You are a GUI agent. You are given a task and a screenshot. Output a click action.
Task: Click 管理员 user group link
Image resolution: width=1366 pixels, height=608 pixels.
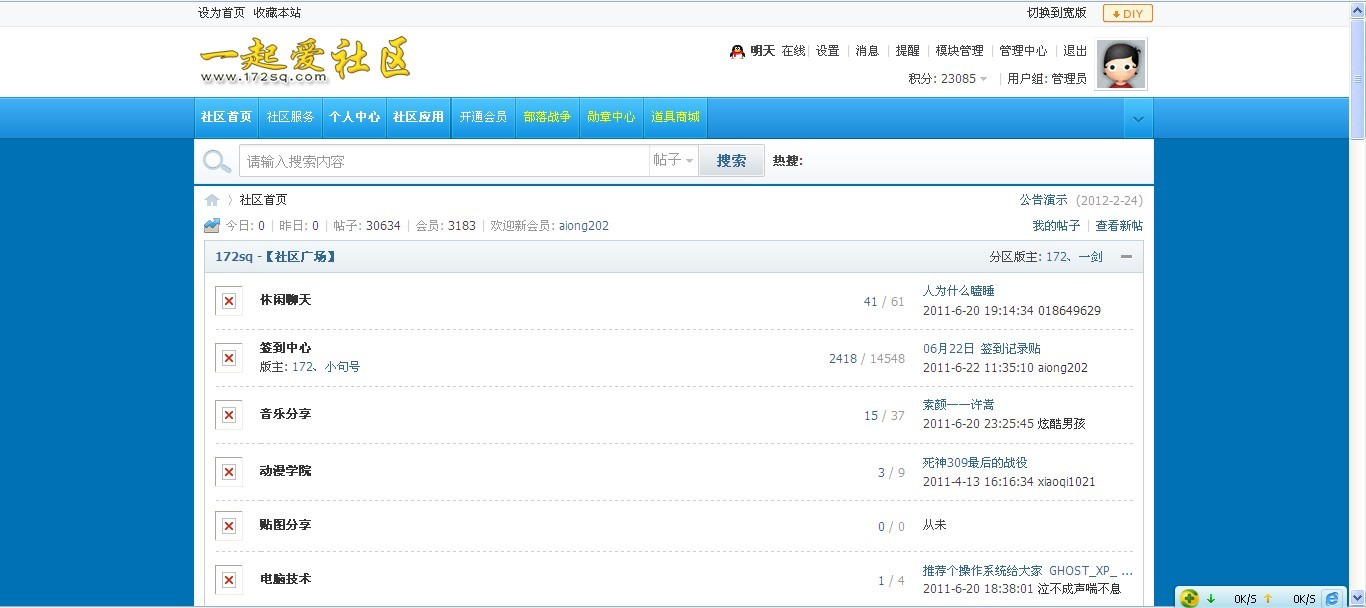click(1069, 79)
